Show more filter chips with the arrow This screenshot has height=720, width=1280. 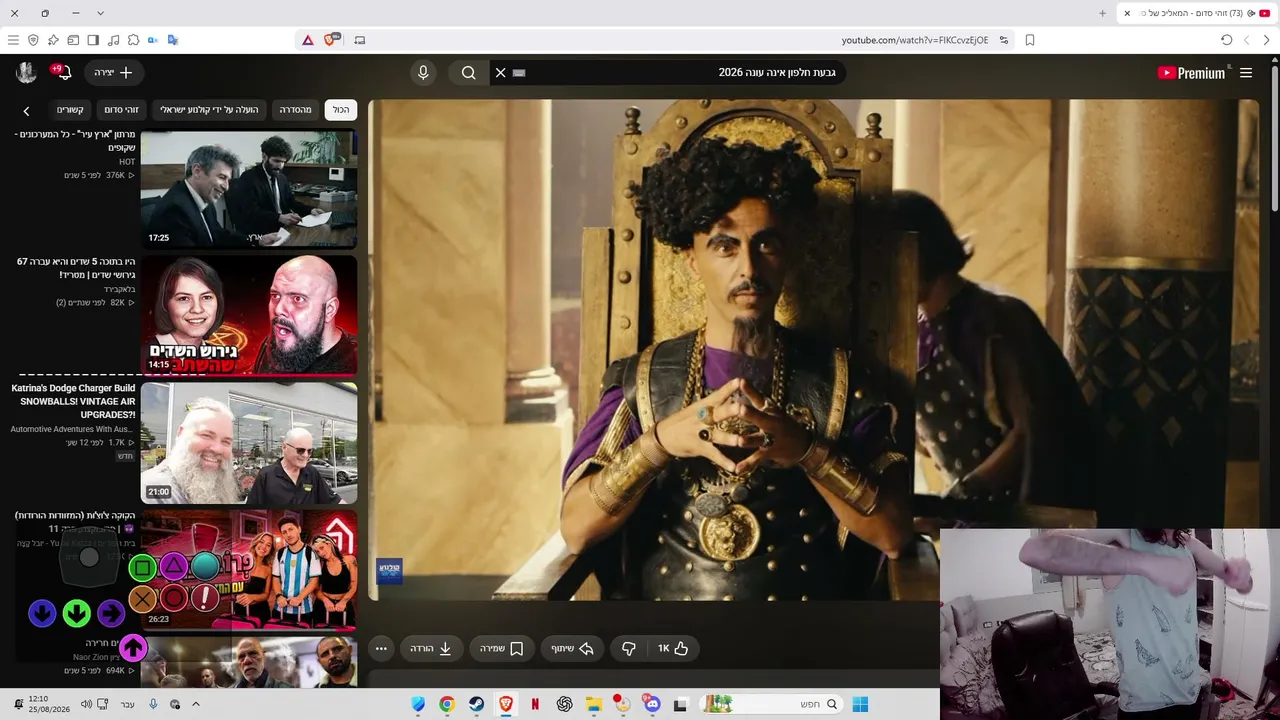click(26, 111)
